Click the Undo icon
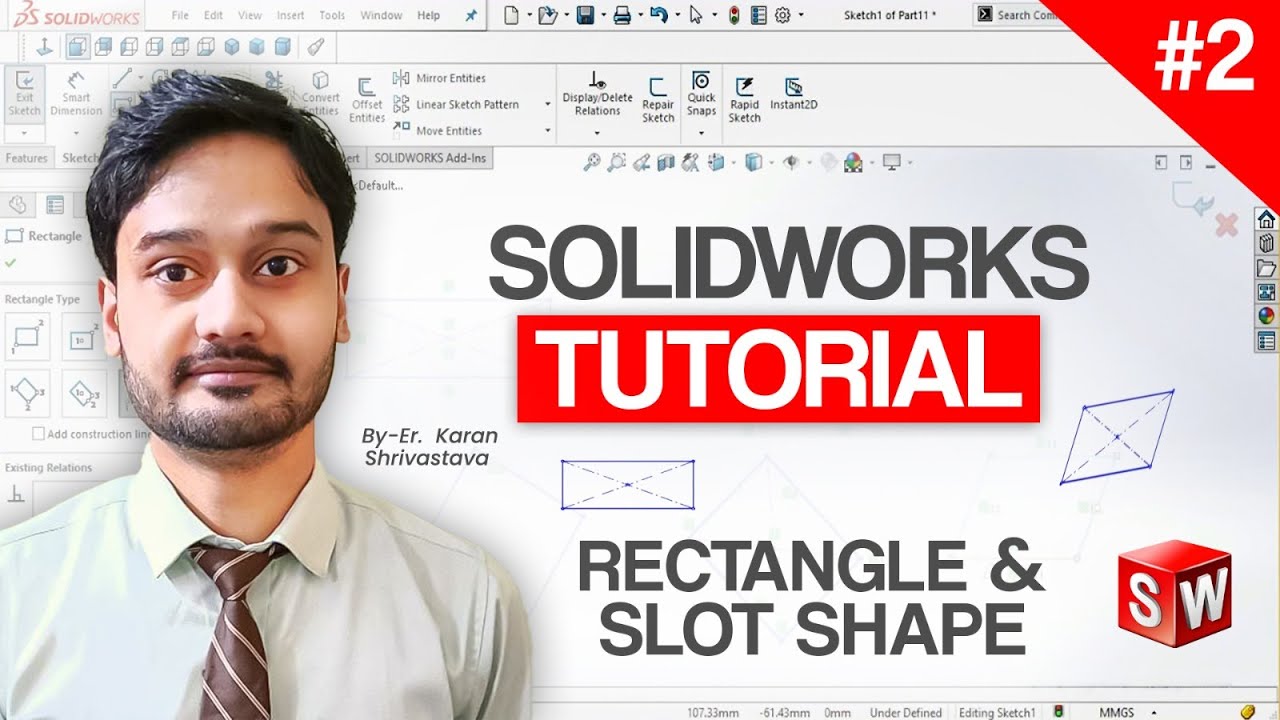The height and width of the screenshot is (720, 1280). [x=657, y=15]
